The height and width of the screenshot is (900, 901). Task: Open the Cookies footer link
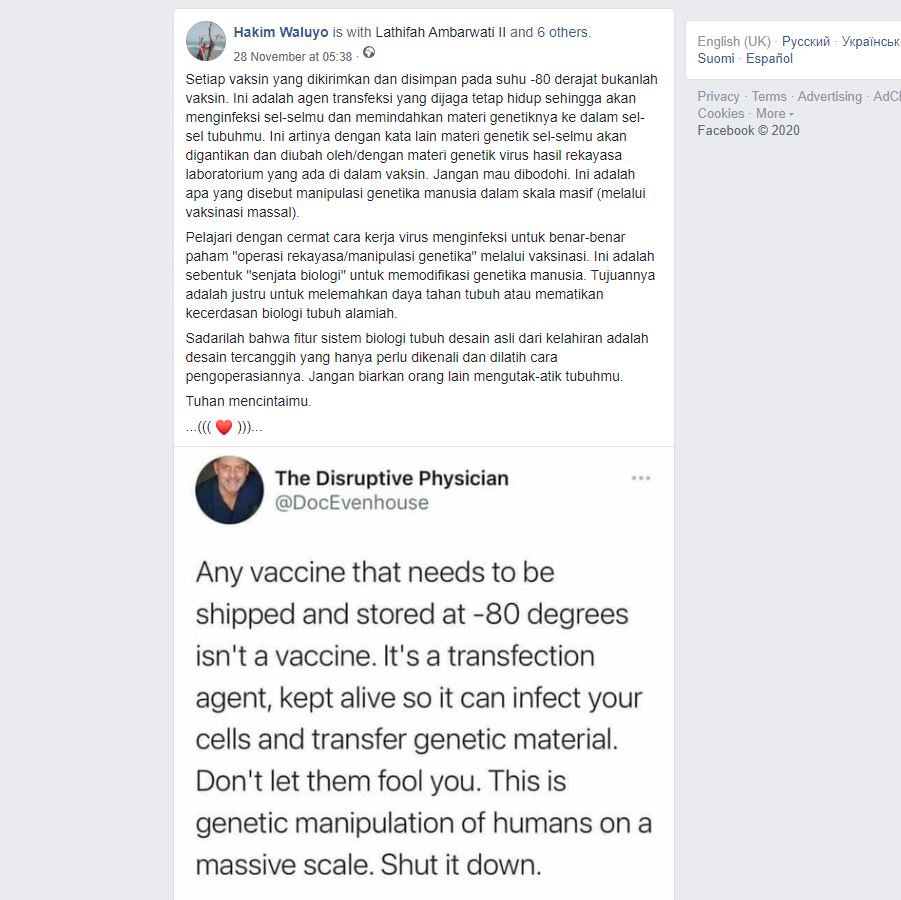721,113
